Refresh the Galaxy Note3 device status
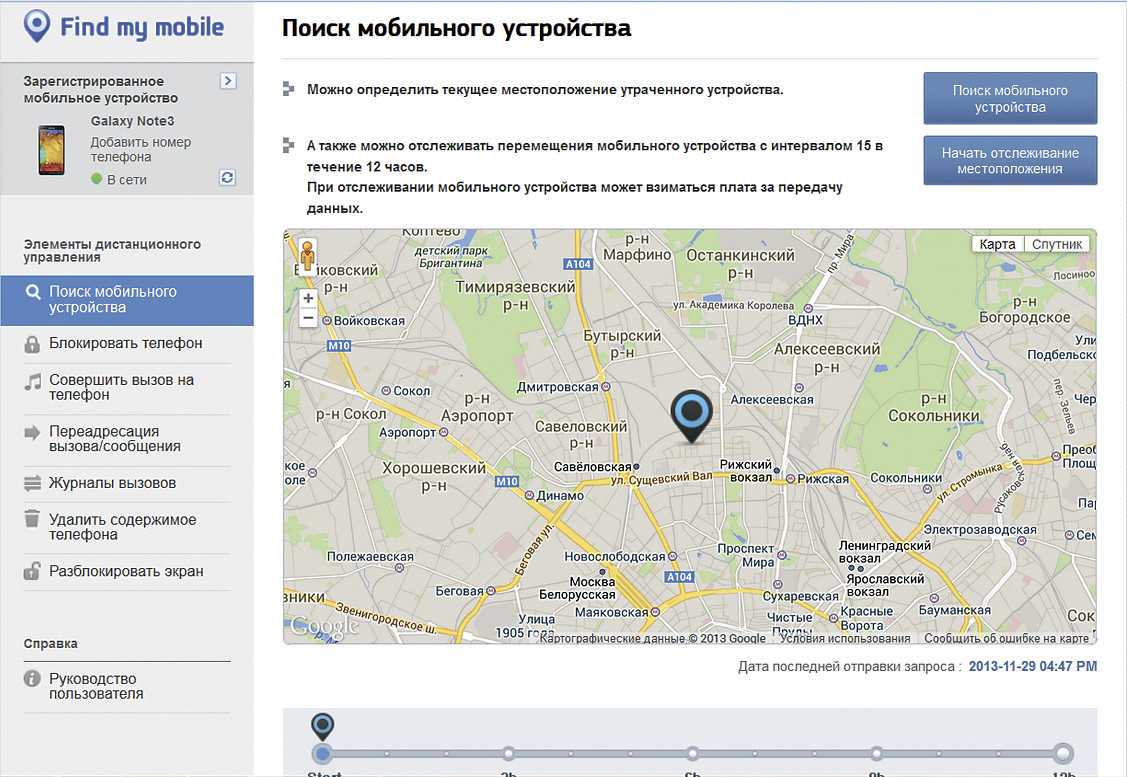Viewport: 1127px width, 777px height. tap(227, 178)
